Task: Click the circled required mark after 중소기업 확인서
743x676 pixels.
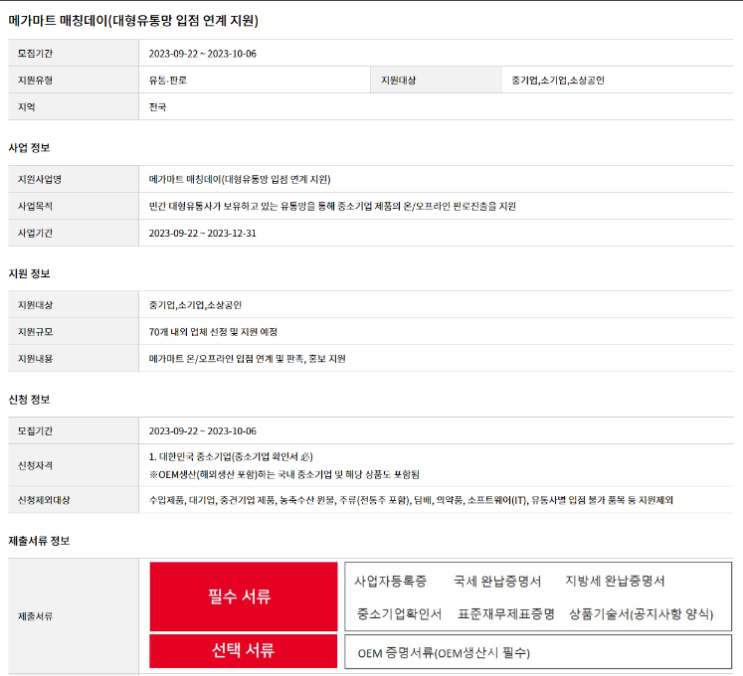Action: click(305, 457)
